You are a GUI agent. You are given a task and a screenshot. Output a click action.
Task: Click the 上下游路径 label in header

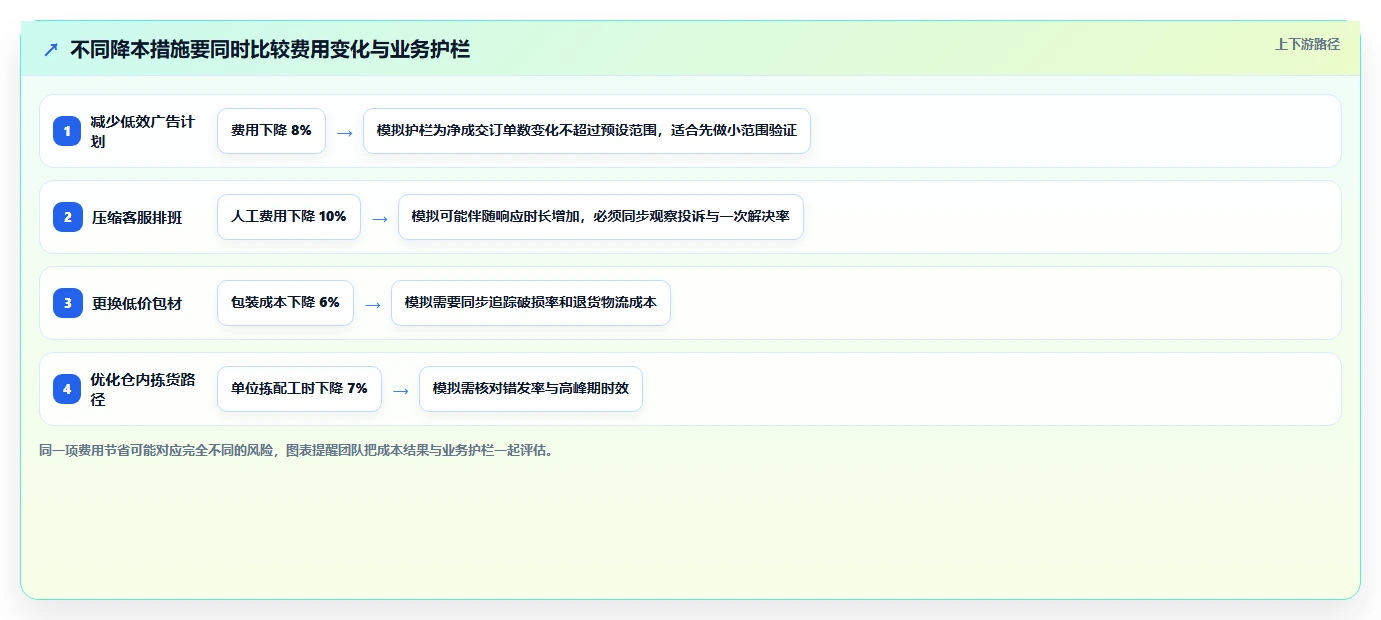(1307, 44)
